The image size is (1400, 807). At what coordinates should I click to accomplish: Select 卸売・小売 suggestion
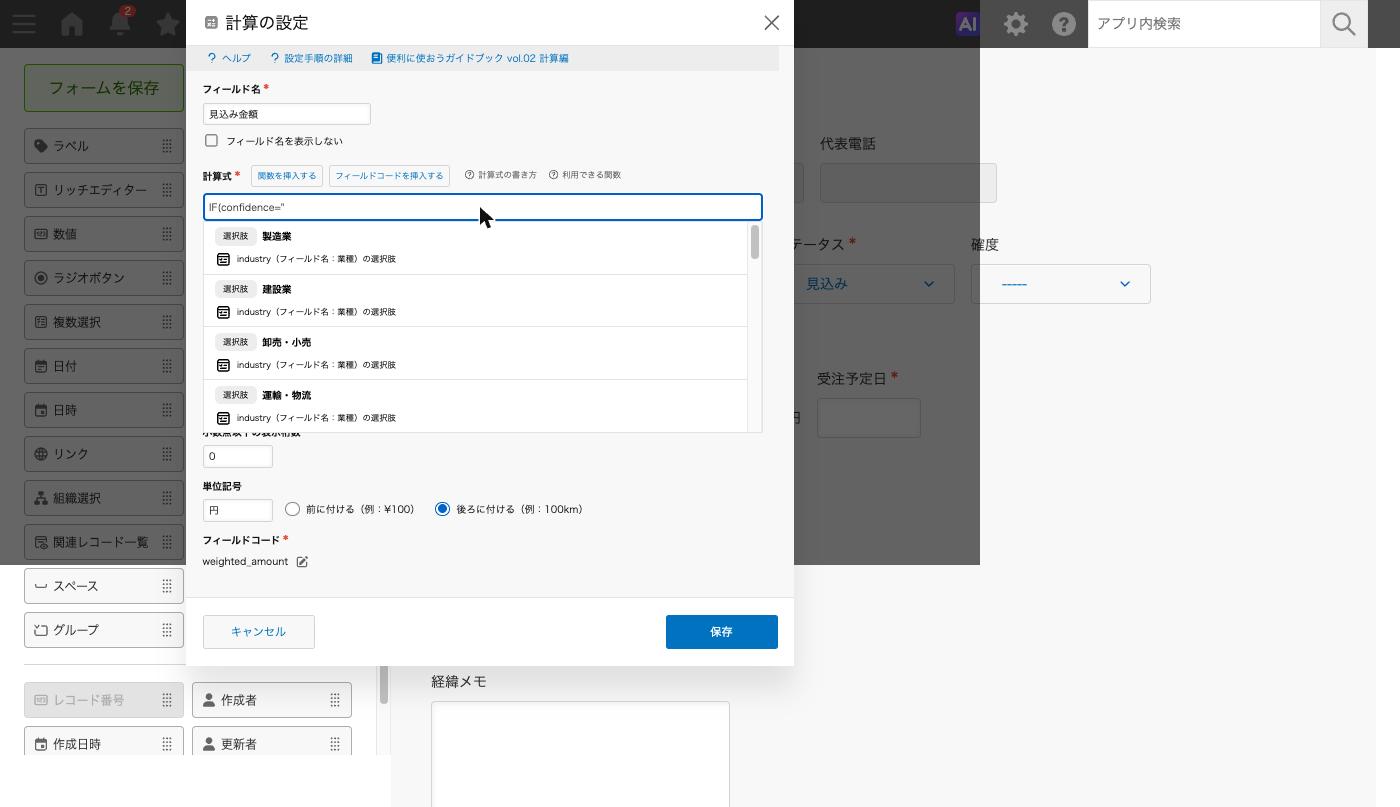tap(475, 354)
